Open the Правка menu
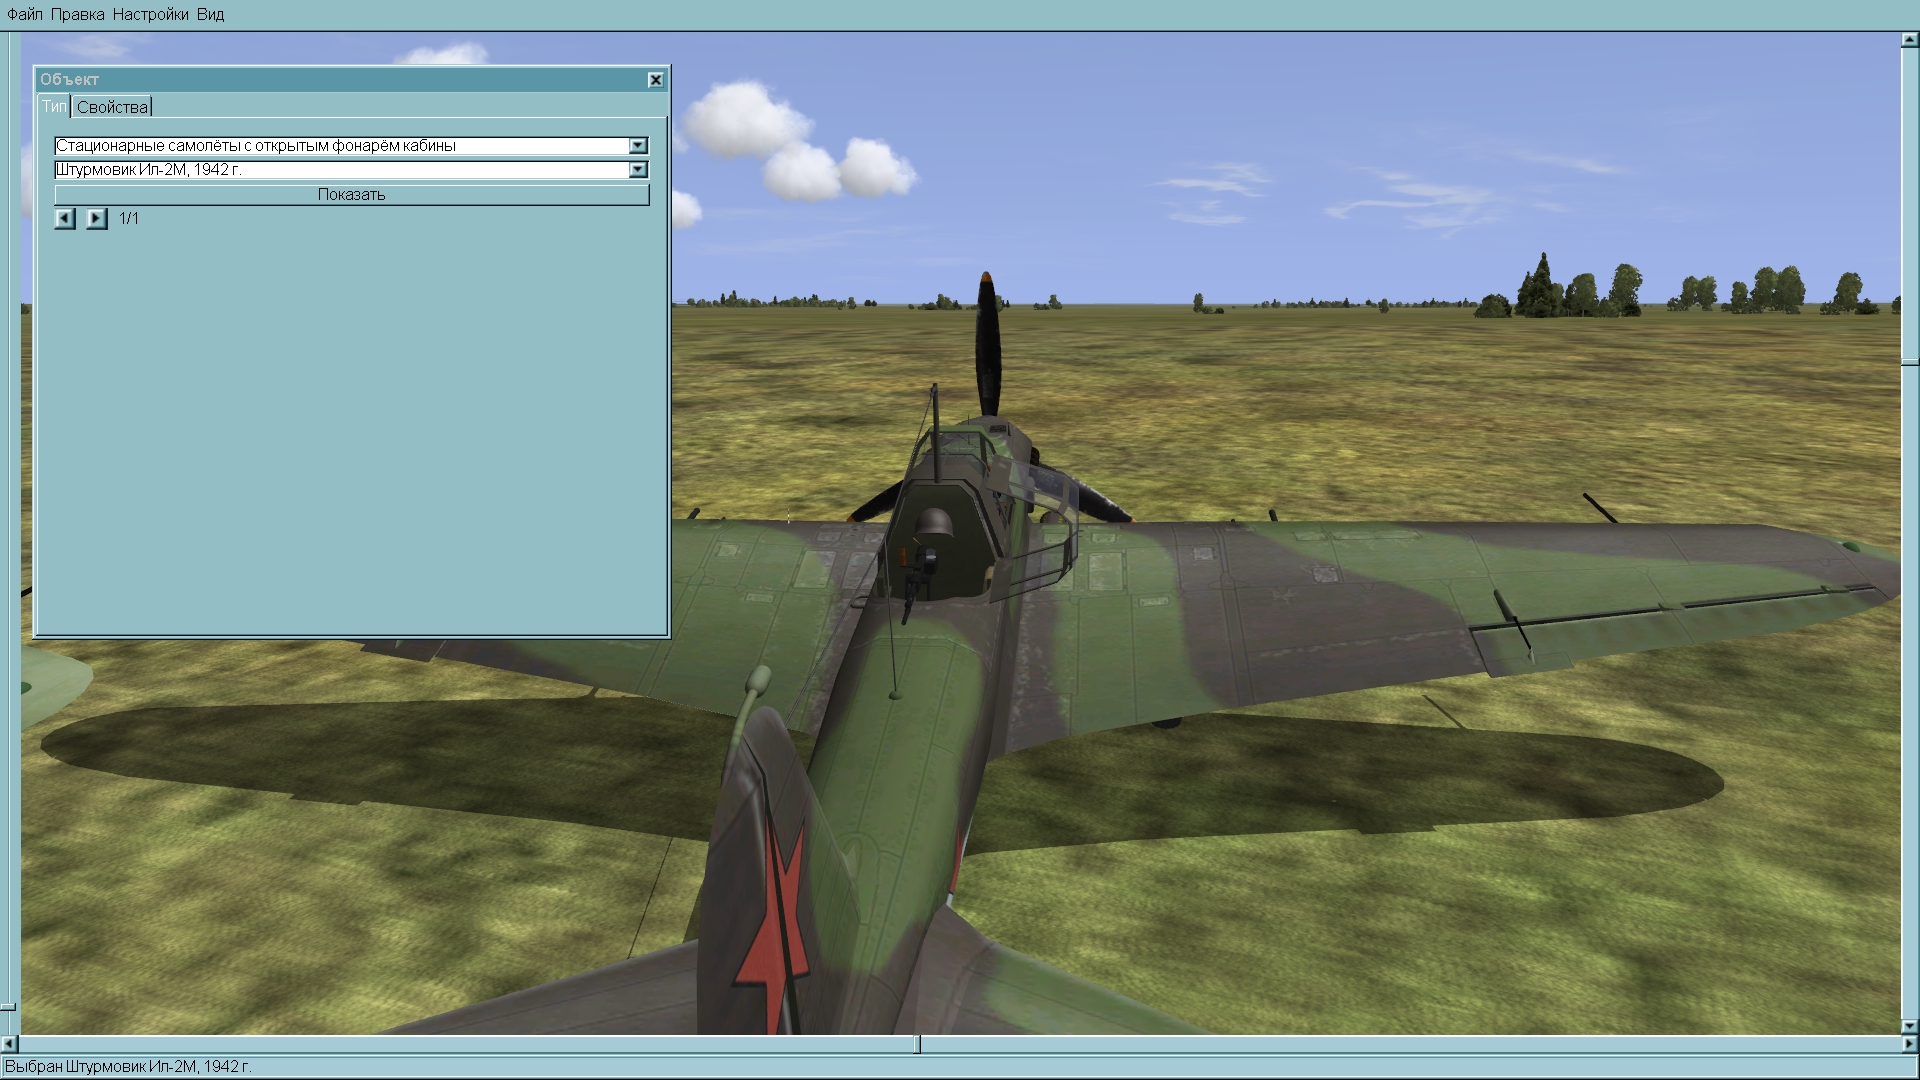 coord(77,14)
